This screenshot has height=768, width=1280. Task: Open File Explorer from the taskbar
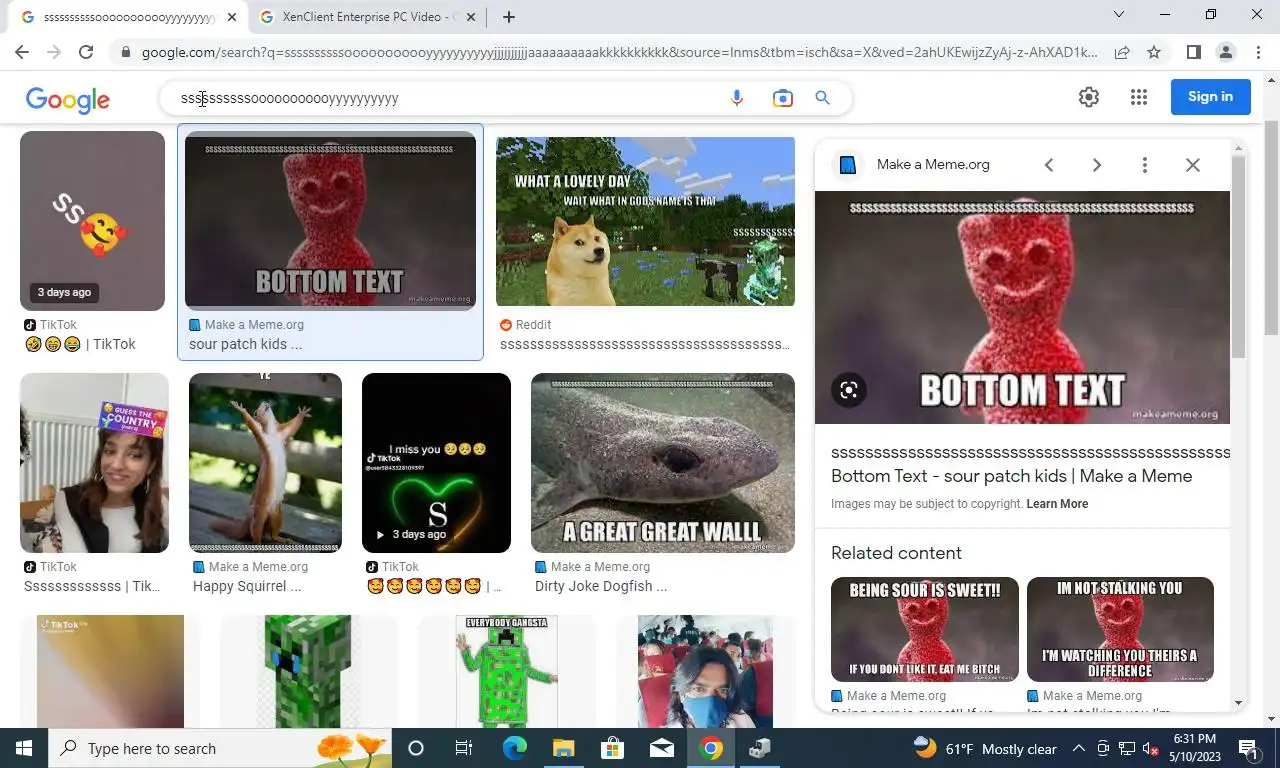click(x=563, y=748)
